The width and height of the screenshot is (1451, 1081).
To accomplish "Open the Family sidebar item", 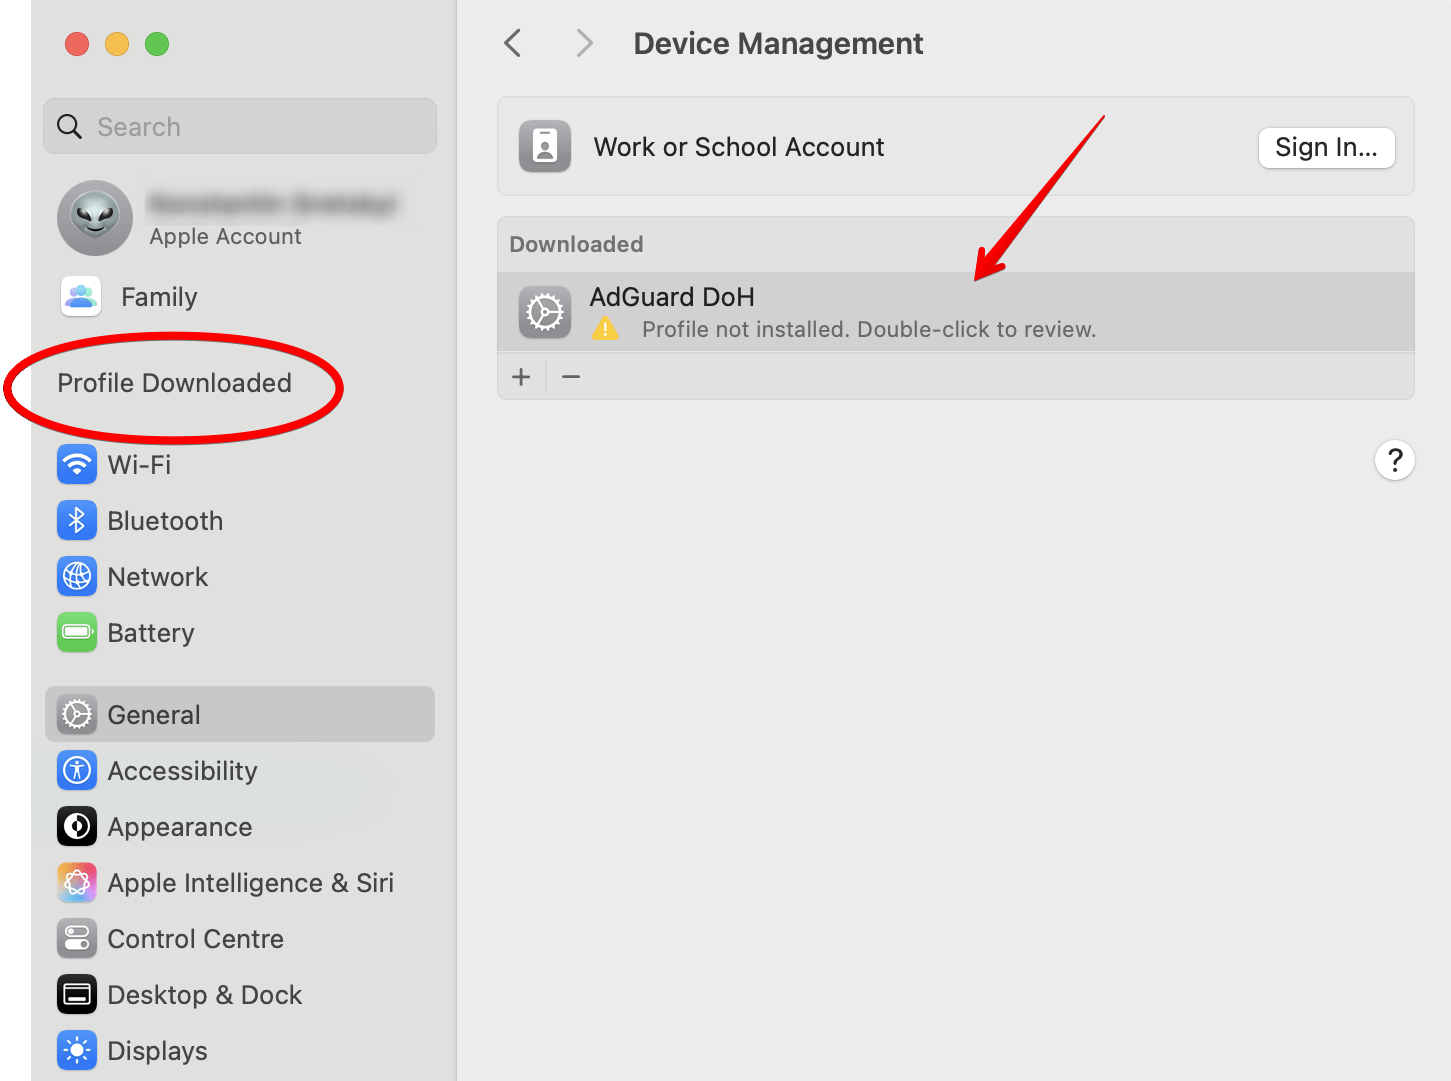I will [x=158, y=297].
